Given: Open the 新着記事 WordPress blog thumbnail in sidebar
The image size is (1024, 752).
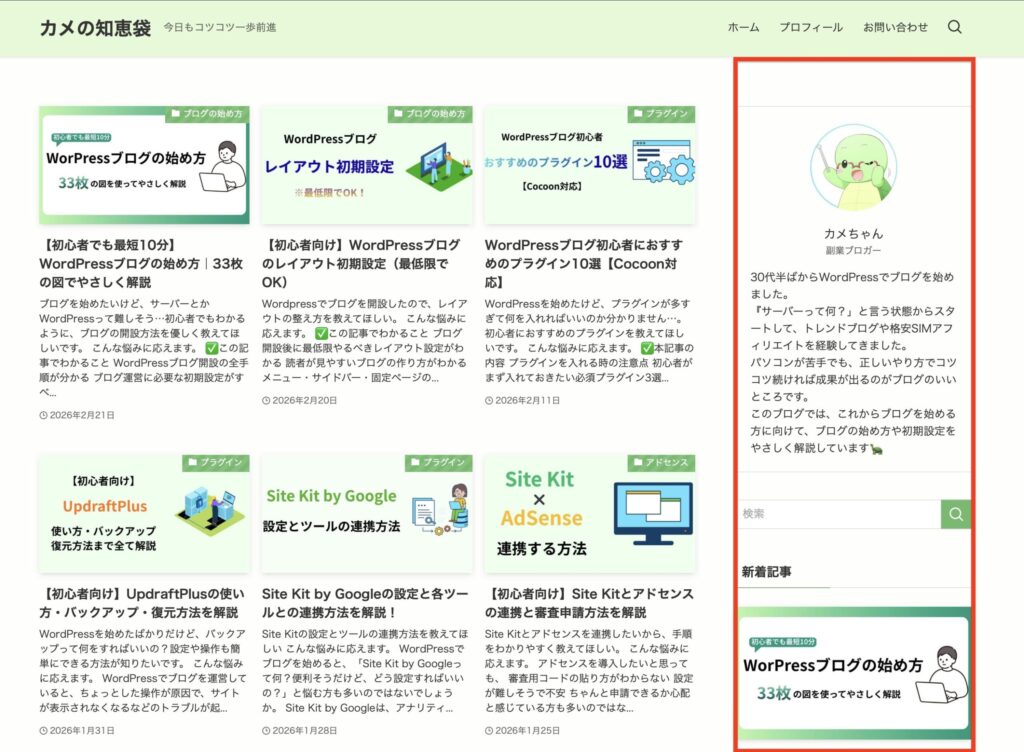Looking at the screenshot, I should tap(853, 671).
